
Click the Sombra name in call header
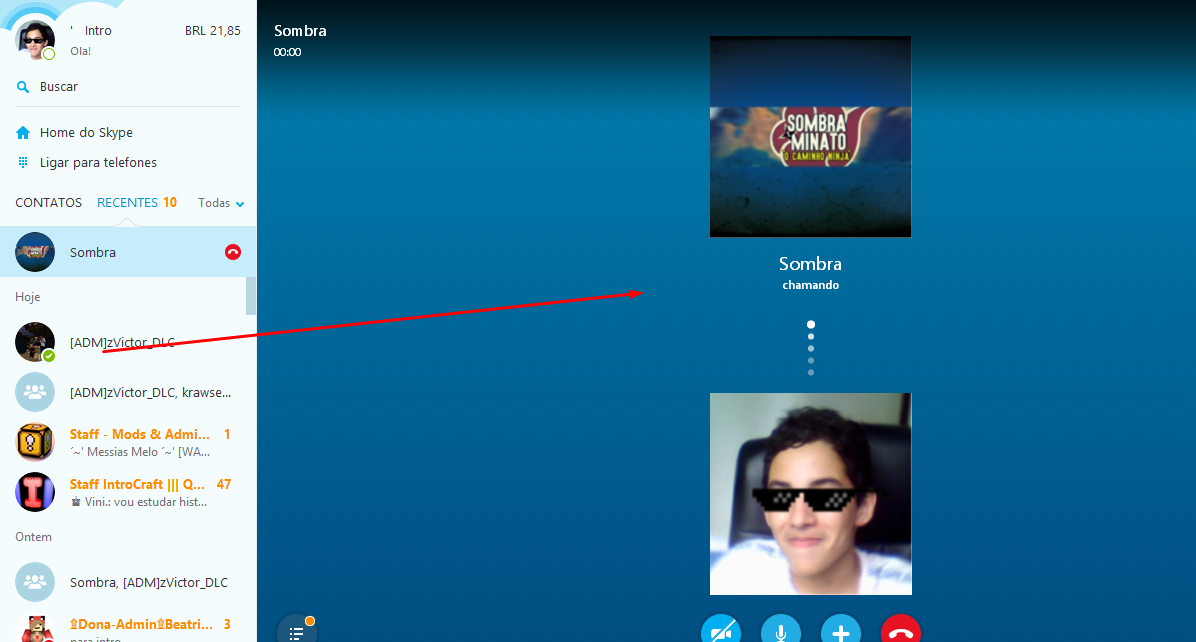pyautogui.click(x=300, y=30)
